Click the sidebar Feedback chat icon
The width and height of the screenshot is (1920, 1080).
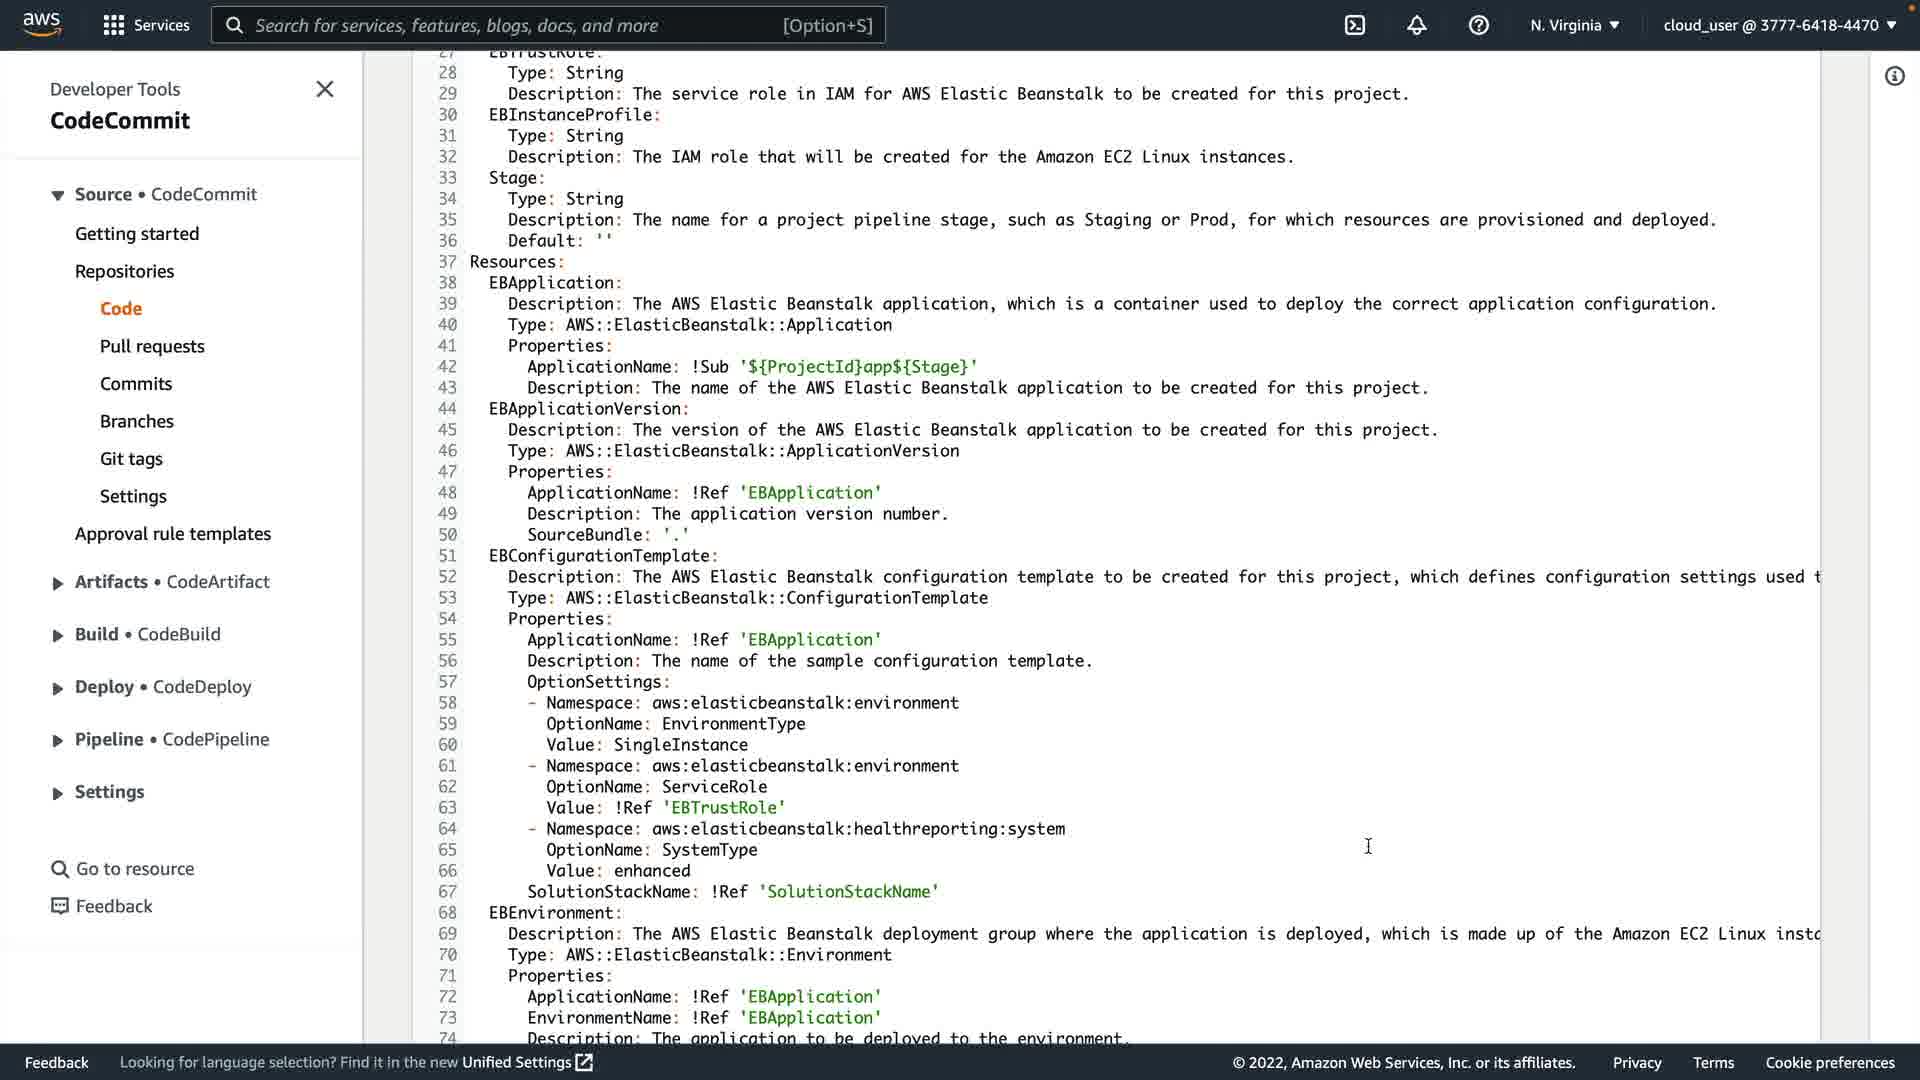60,906
